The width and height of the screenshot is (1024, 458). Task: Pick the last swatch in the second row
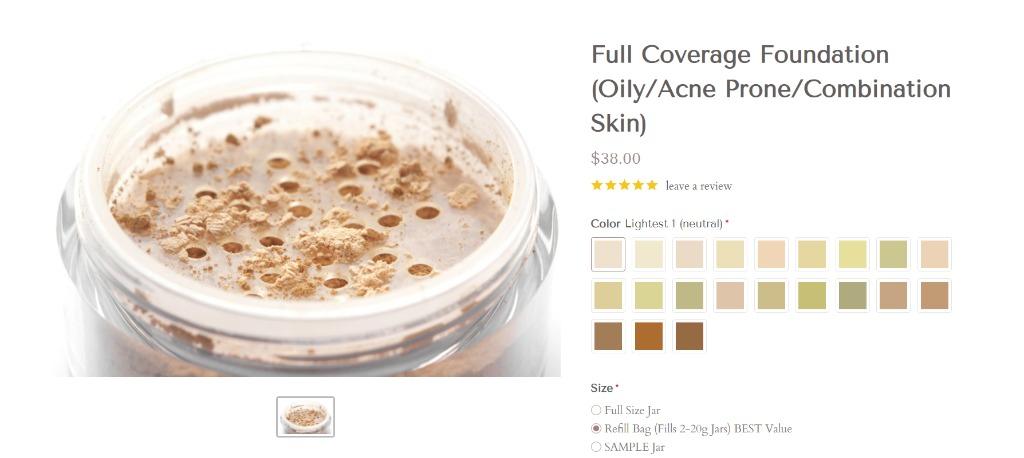point(934,295)
